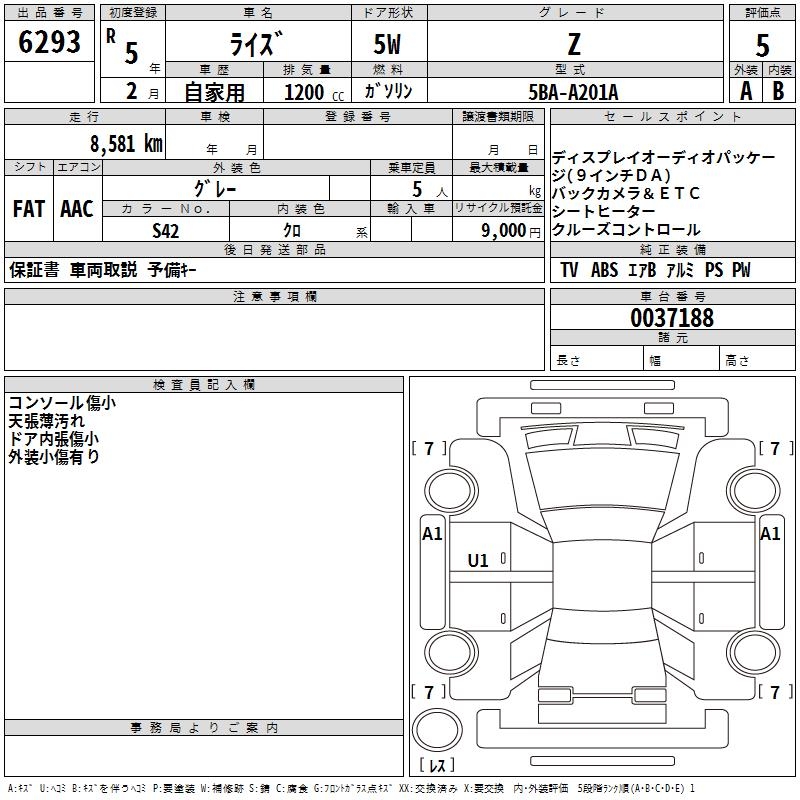Click color number S42
The height and width of the screenshot is (800, 800).
pos(166,231)
